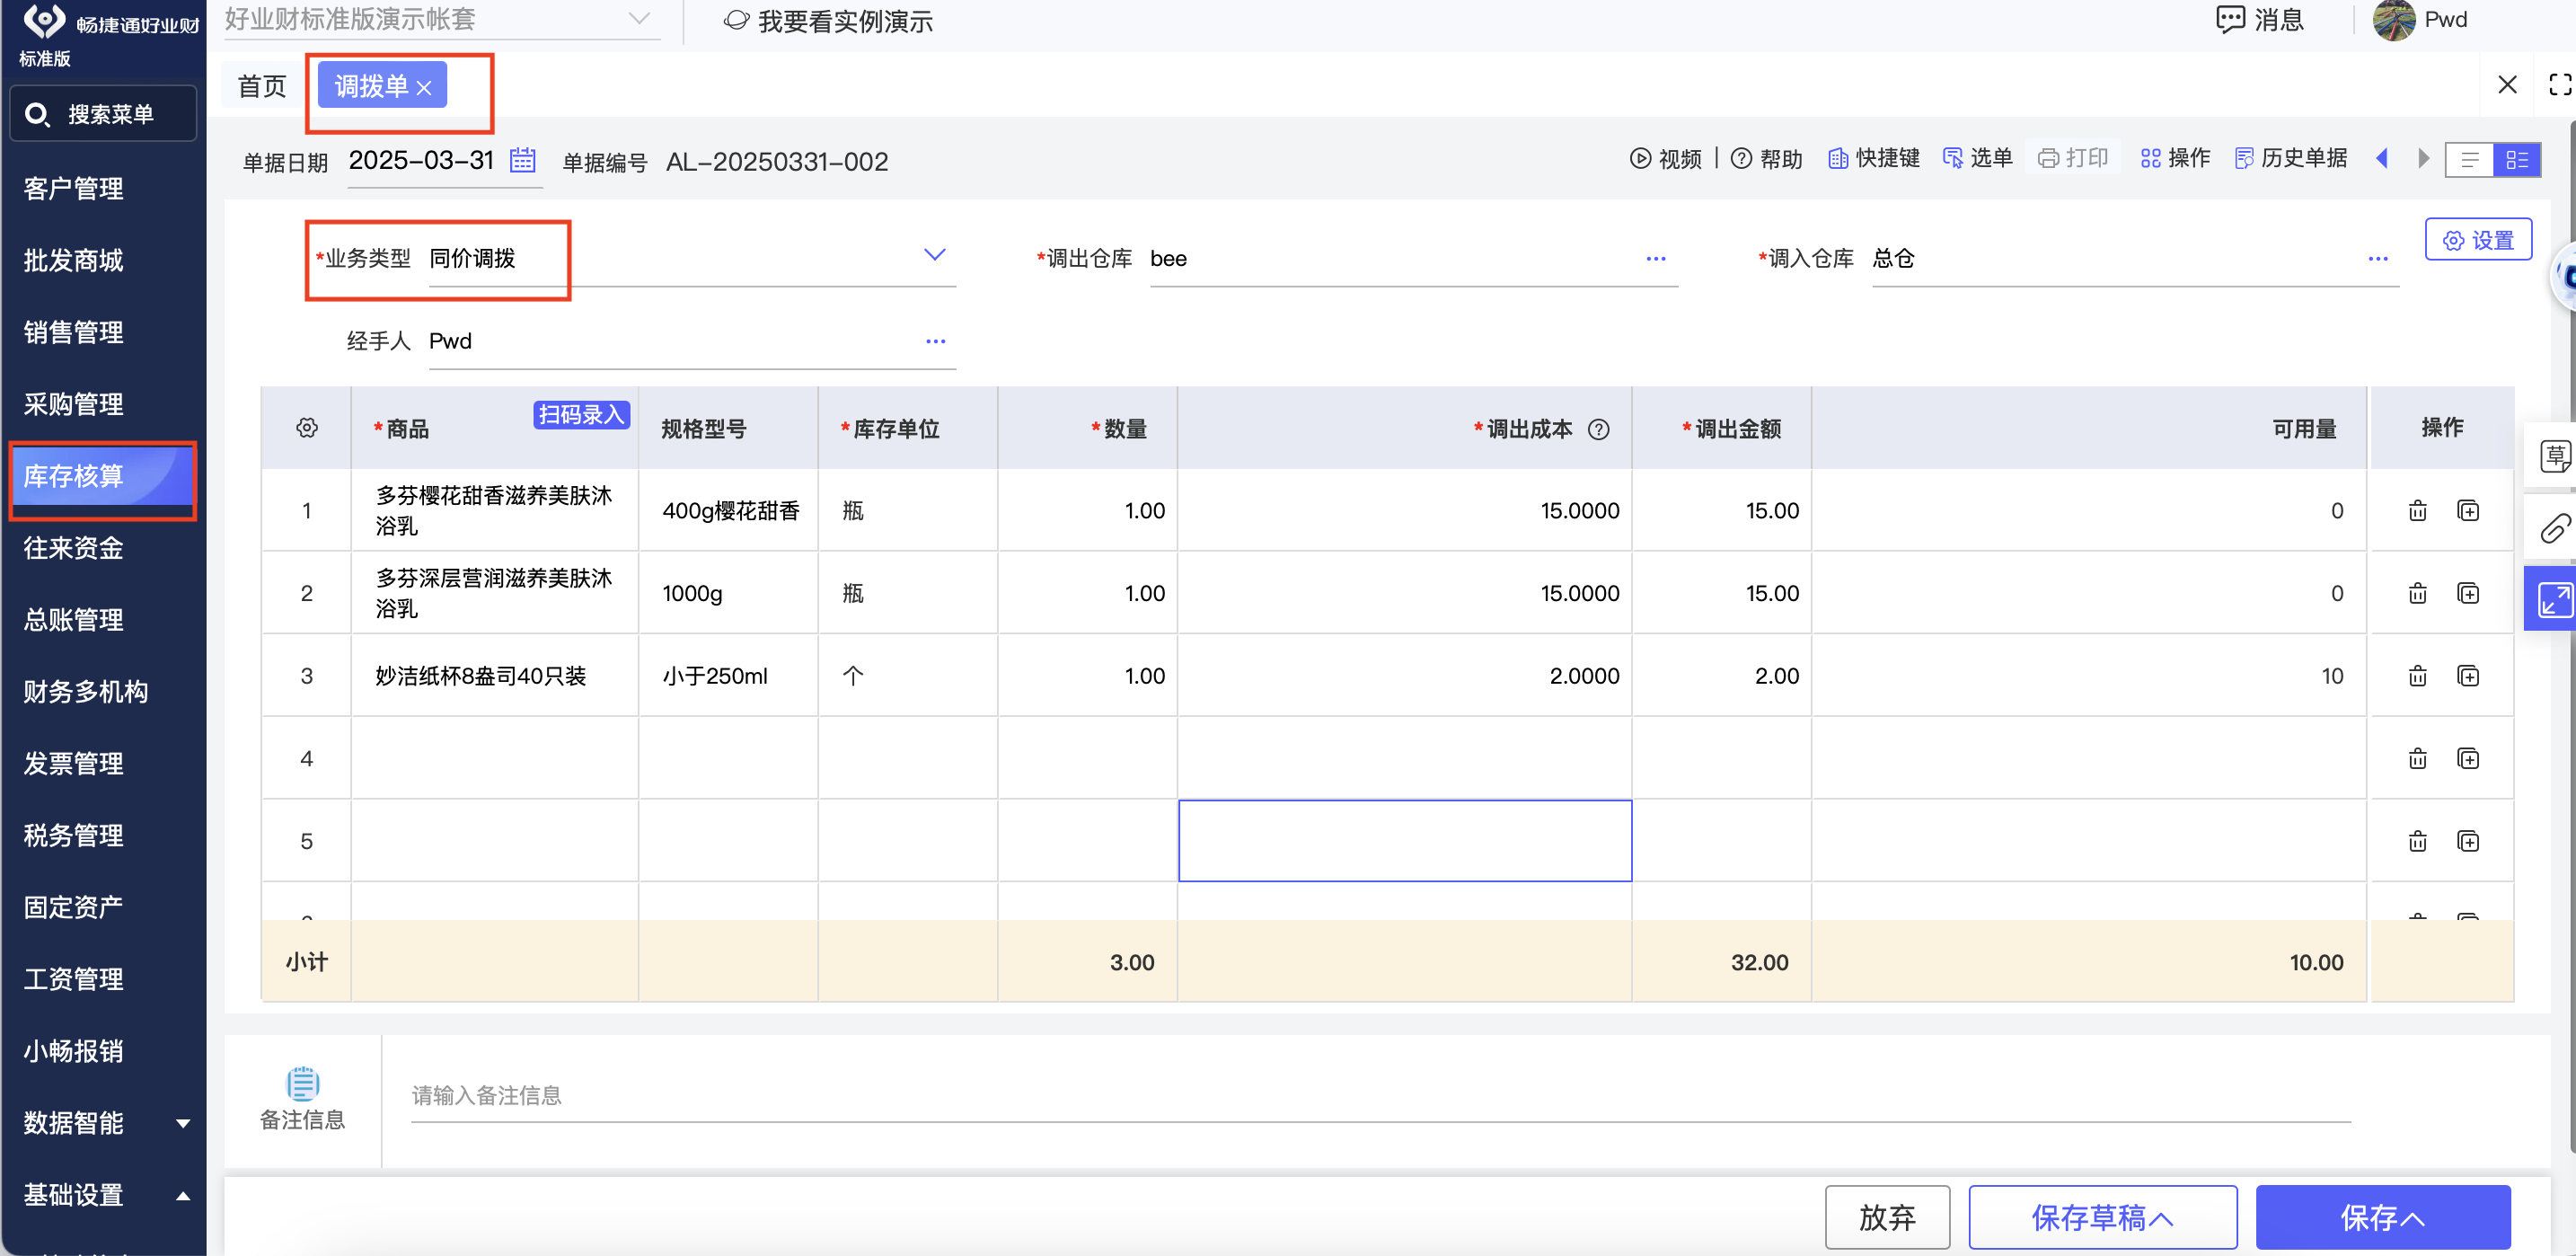Collapse the 基础设置 sidebar section
The height and width of the screenshot is (1256, 2576).
[x=183, y=1195]
